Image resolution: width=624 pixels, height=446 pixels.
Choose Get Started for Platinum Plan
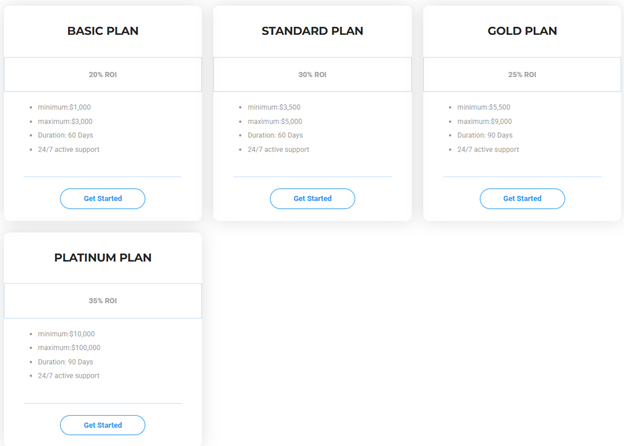tap(103, 425)
